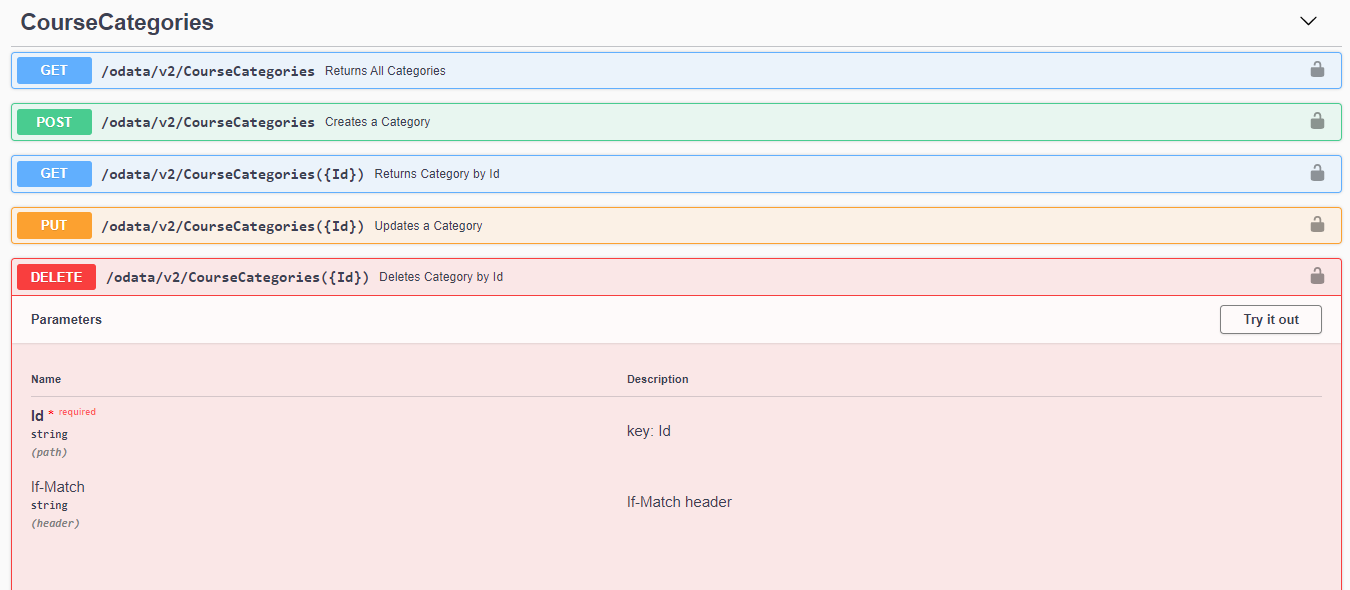Click the lock icon on GET All Categories
The width and height of the screenshot is (1350, 590).
[1317, 70]
